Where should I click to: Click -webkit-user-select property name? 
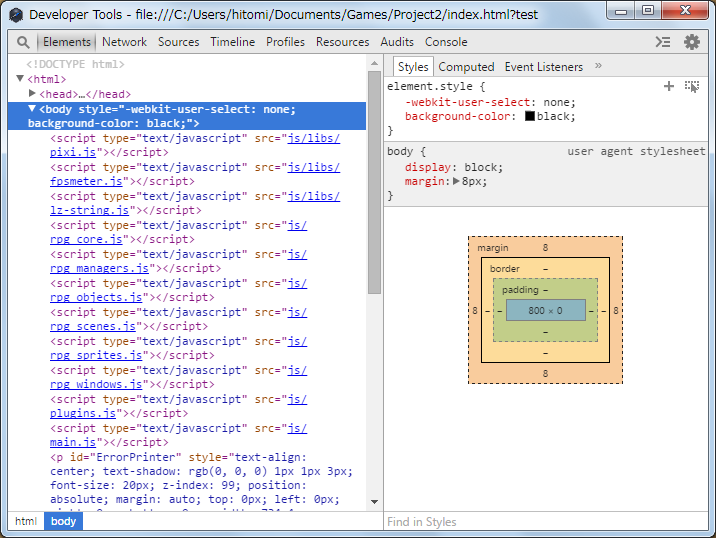468,102
